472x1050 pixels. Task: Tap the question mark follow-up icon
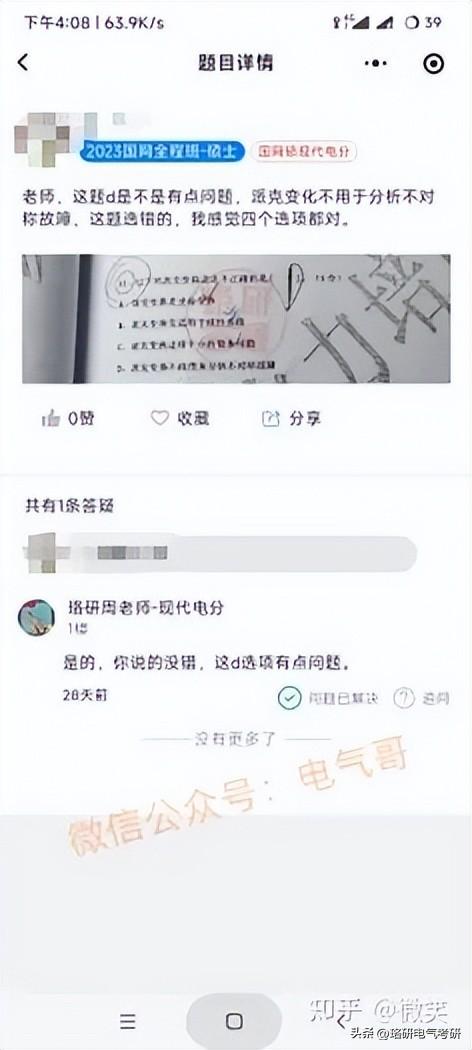(404, 698)
